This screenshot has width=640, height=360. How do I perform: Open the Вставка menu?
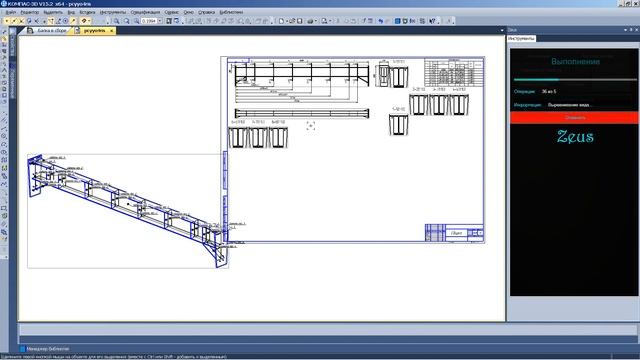[87, 12]
